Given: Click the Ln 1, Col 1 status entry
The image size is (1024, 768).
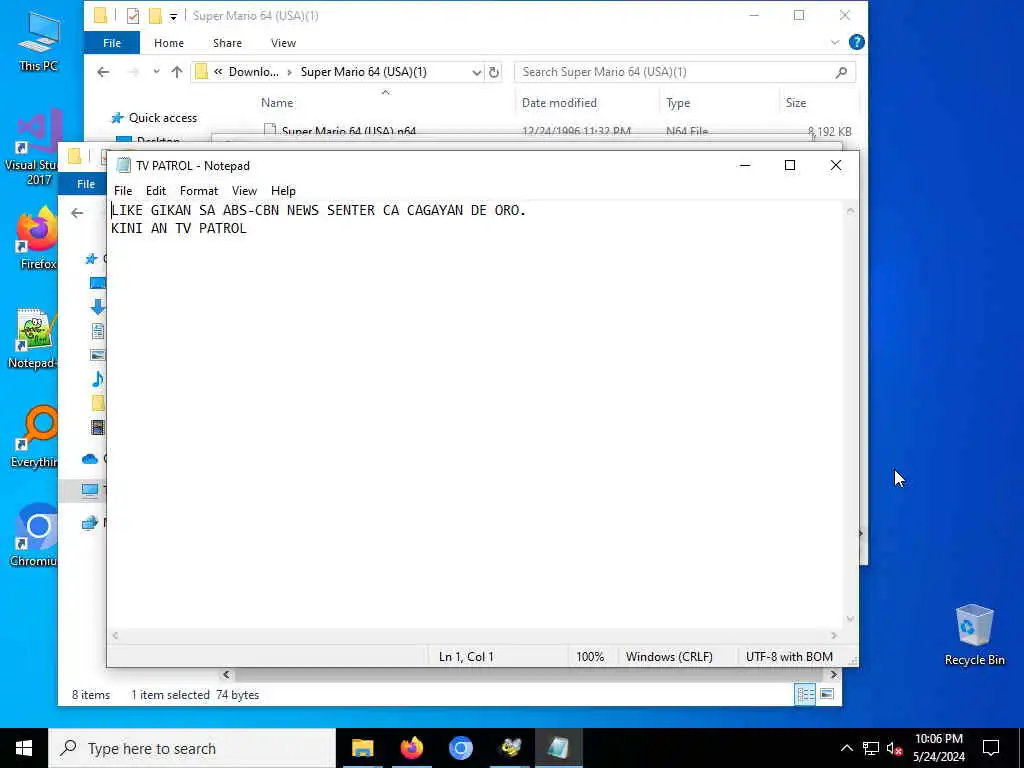Looking at the screenshot, I should (466, 657).
